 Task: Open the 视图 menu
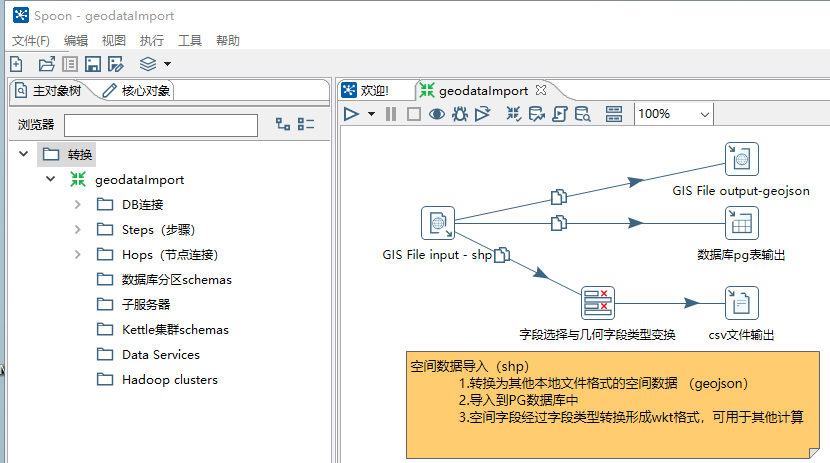(114, 41)
